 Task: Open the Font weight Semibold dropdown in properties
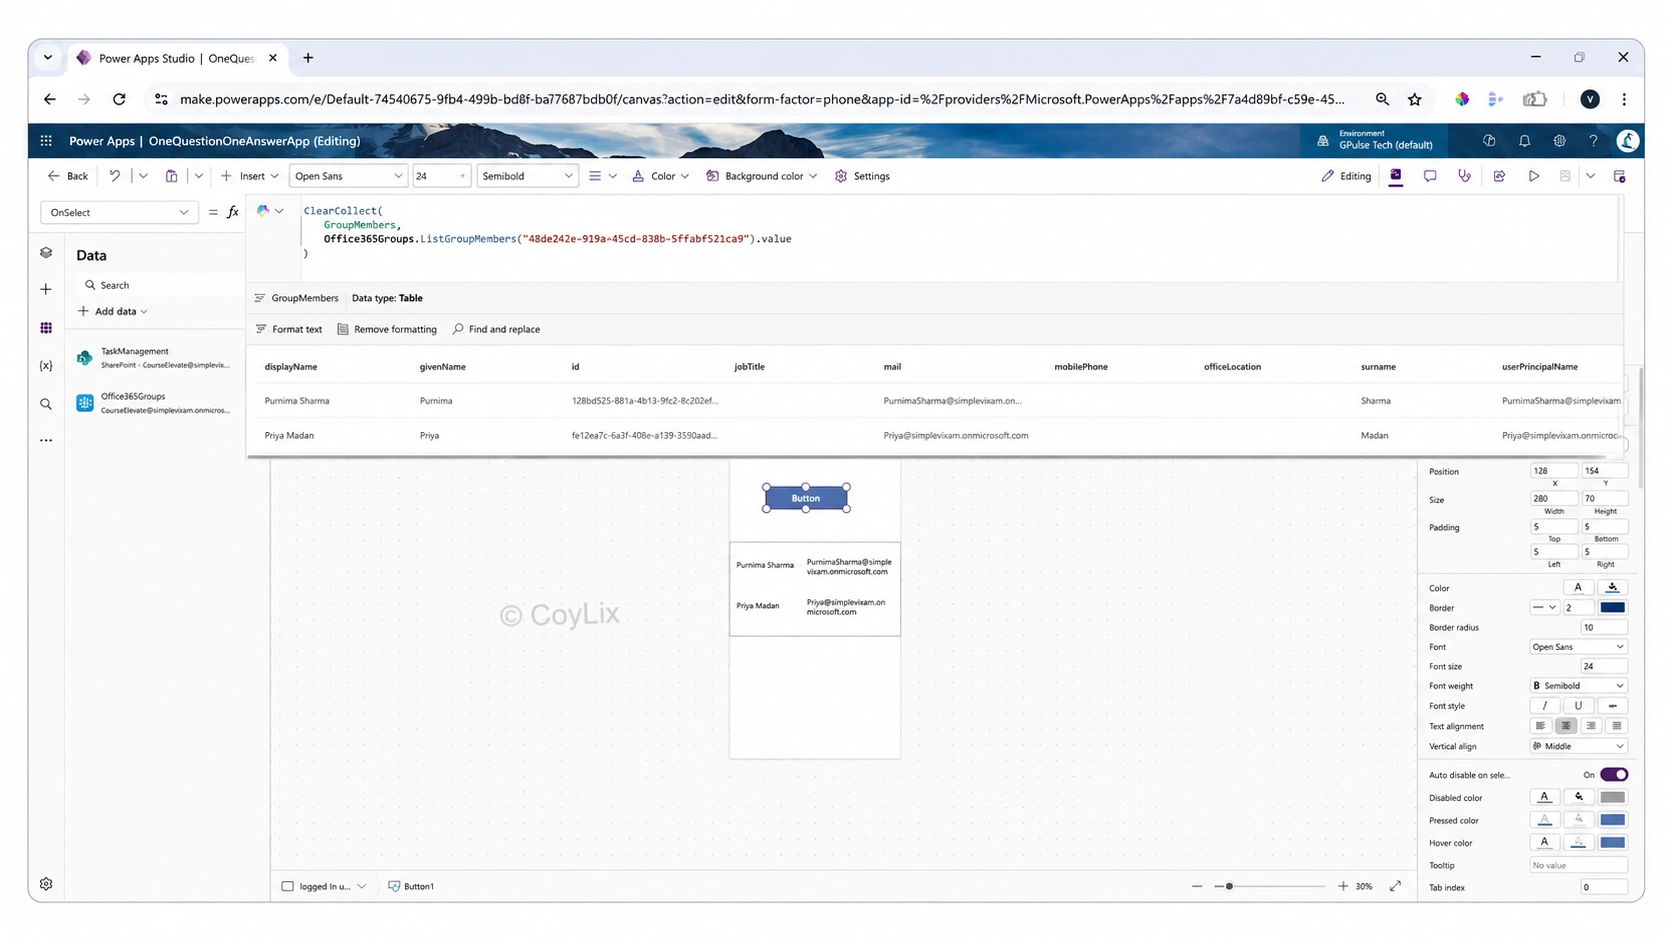pyautogui.click(x=1578, y=686)
